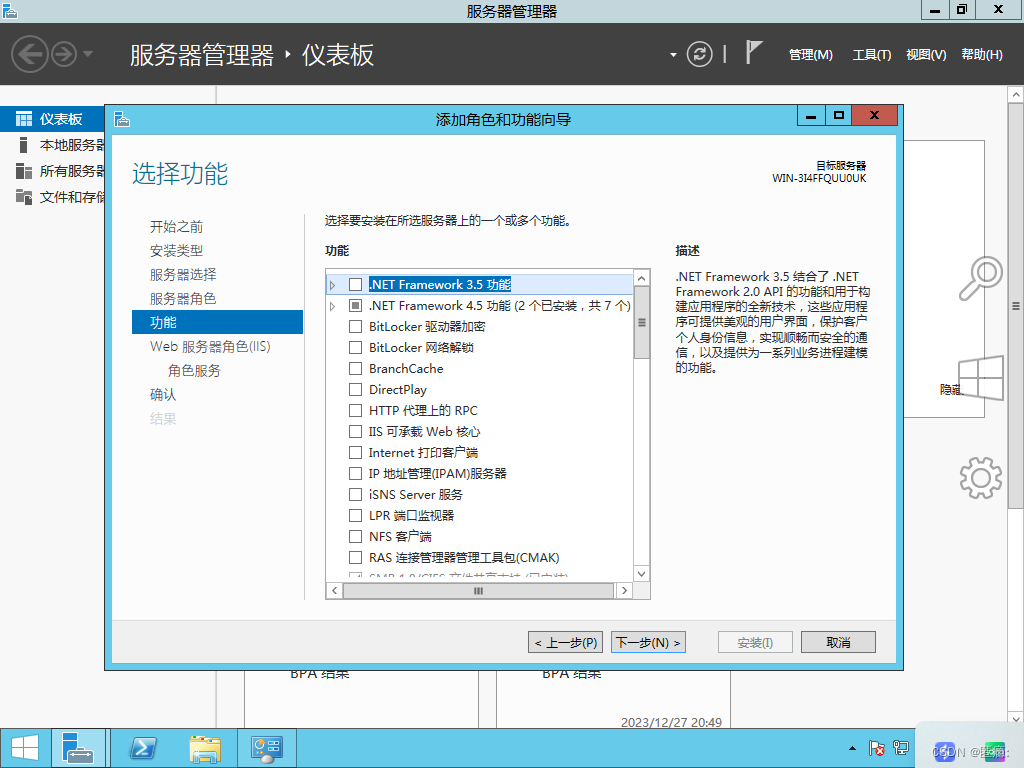Open the 管理(M) menu
The image size is (1024, 768).
(x=810, y=55)
